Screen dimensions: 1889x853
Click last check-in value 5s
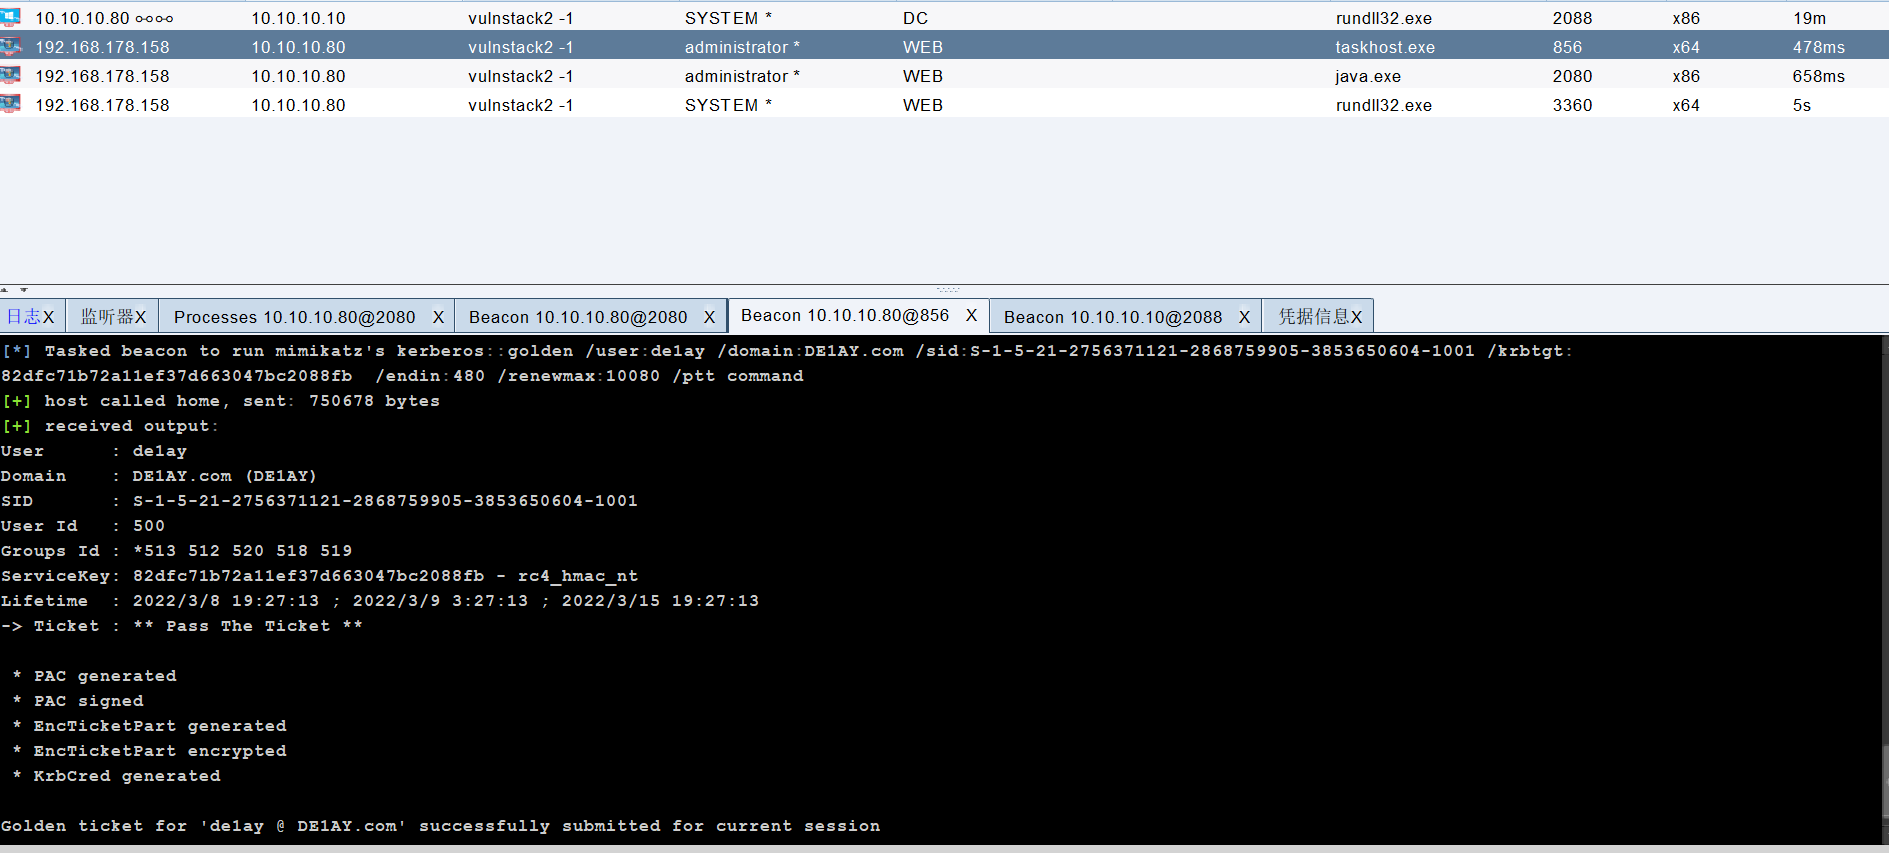1801,105
